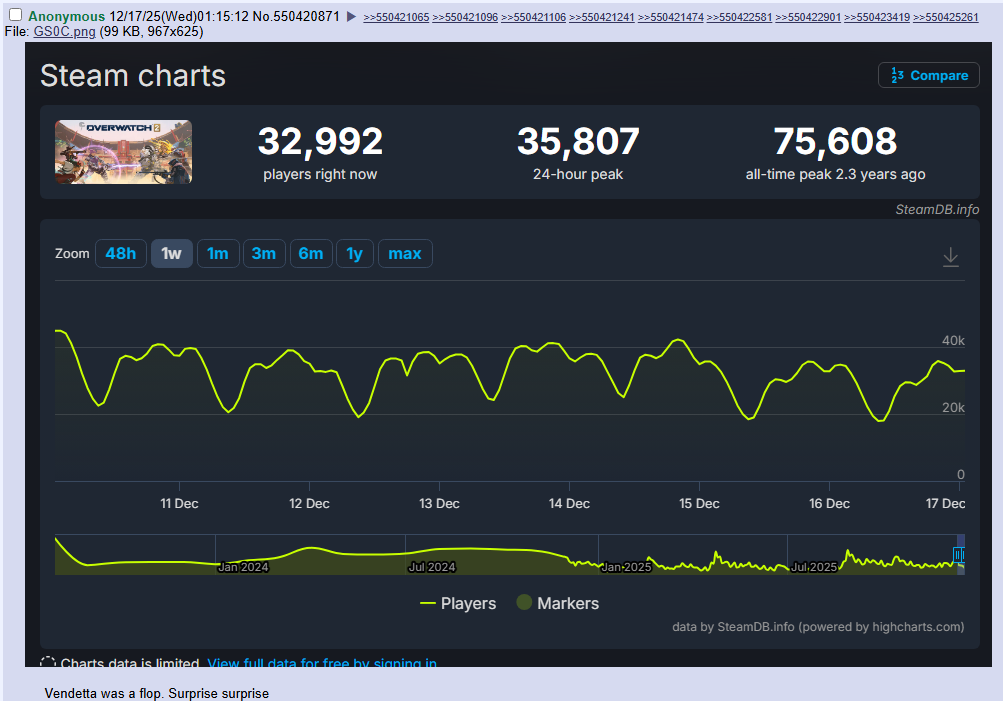The height and width of the screenshot is (701, 1003).
Task: Click the View full data sign-in link
Action: (322, 662)
